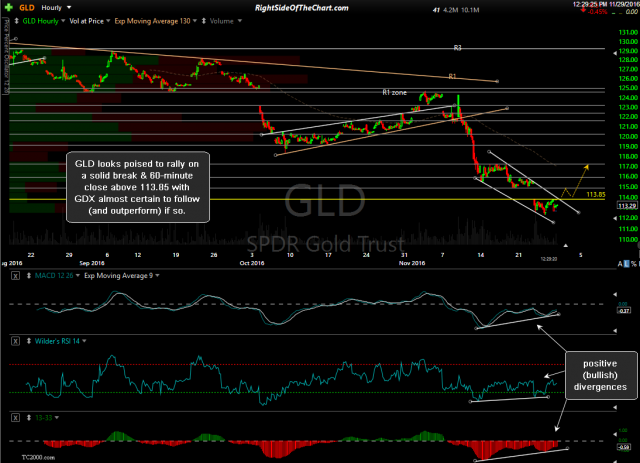Click the 113.29 current price label
Viewport: 640px width, 463px height.
pyautogui.click(x=627, y=206)
